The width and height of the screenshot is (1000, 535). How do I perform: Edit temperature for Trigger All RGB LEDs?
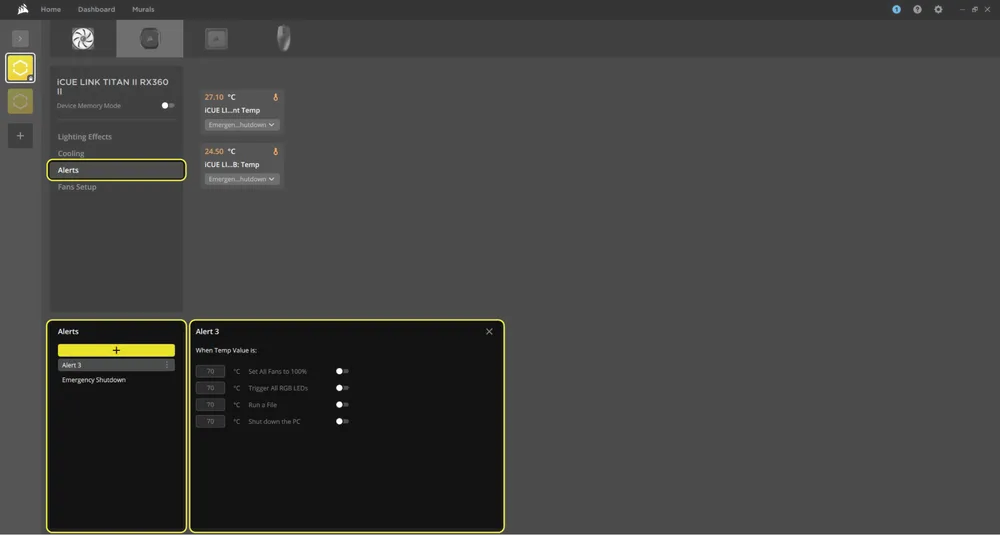pos(210,388)
